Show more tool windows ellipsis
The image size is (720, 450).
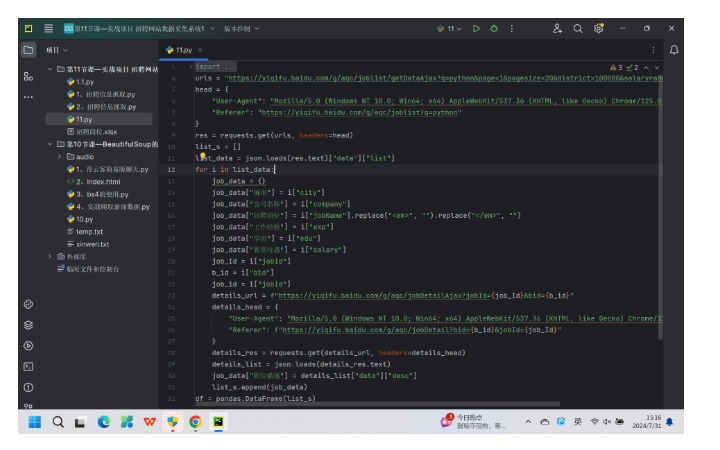click(x=28, y=97)
